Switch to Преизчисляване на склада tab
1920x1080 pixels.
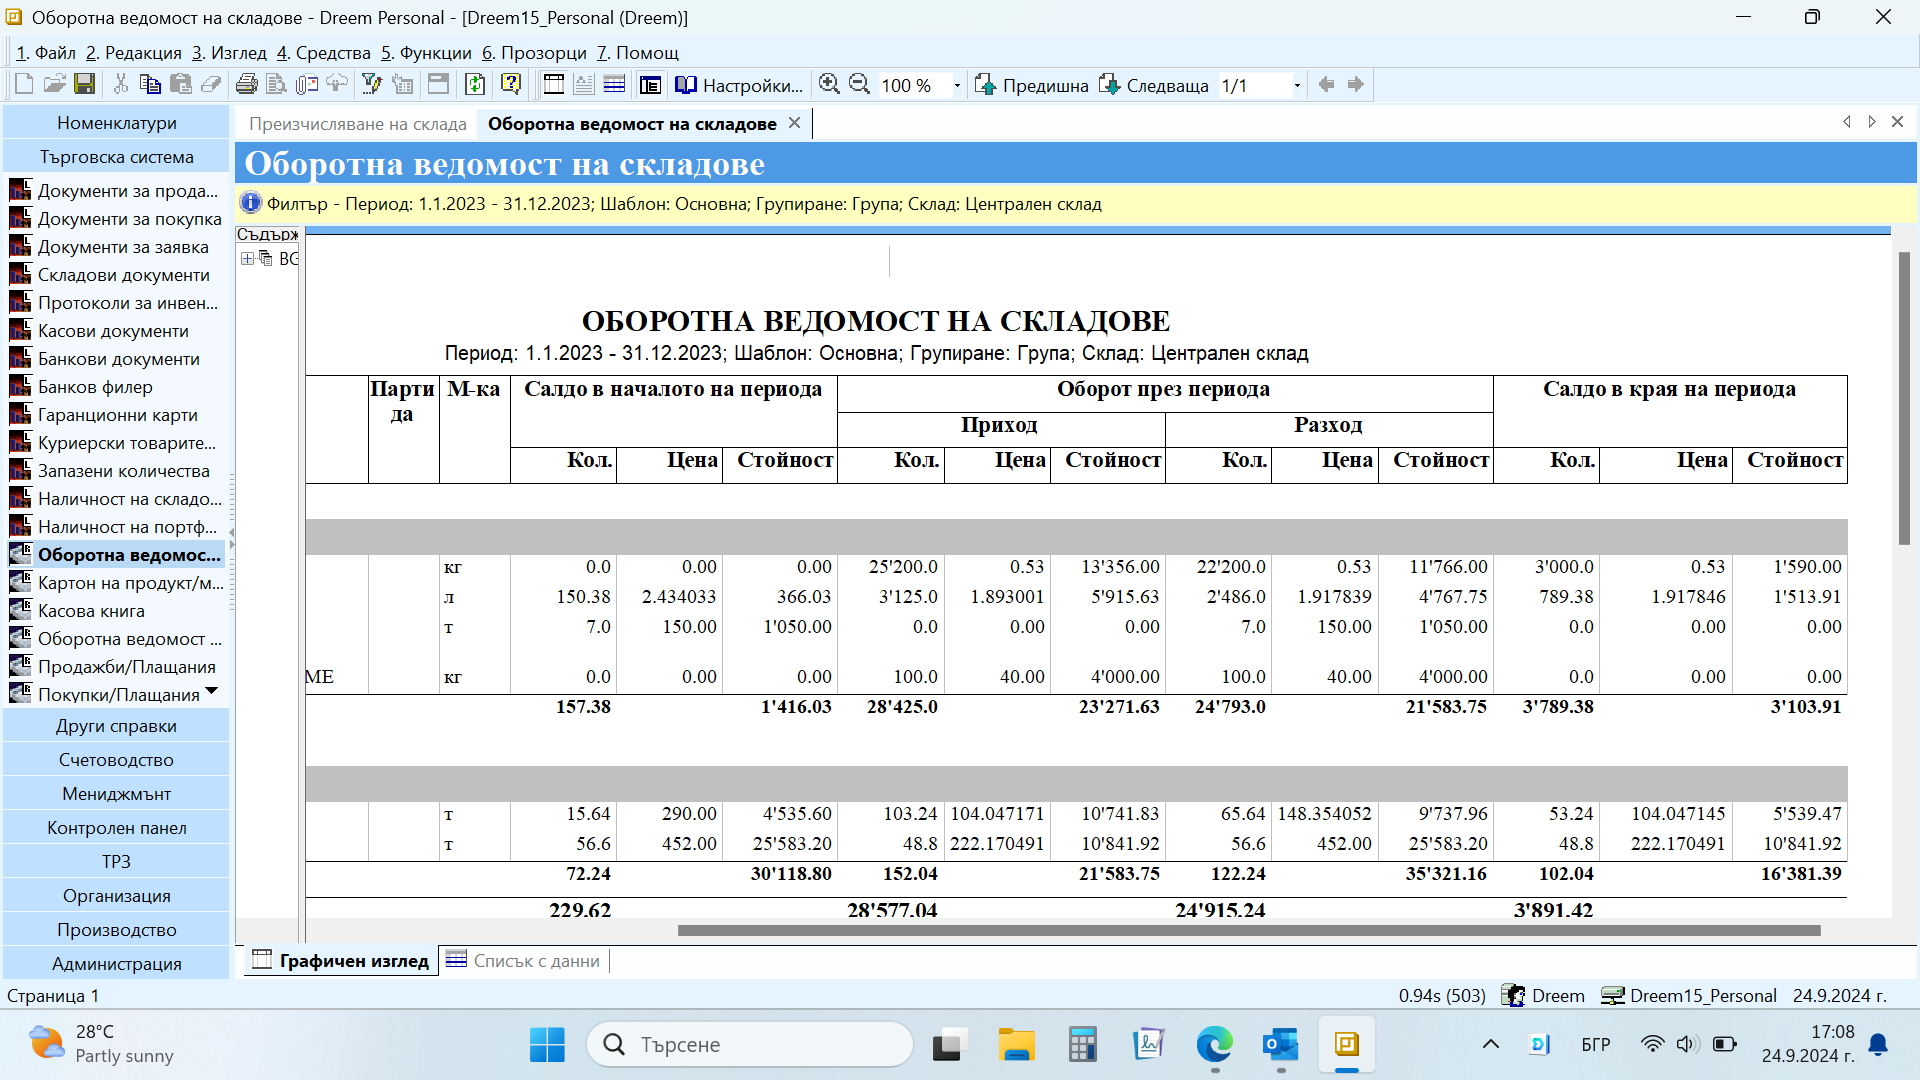pyautogui.click(x=357, y=124)
